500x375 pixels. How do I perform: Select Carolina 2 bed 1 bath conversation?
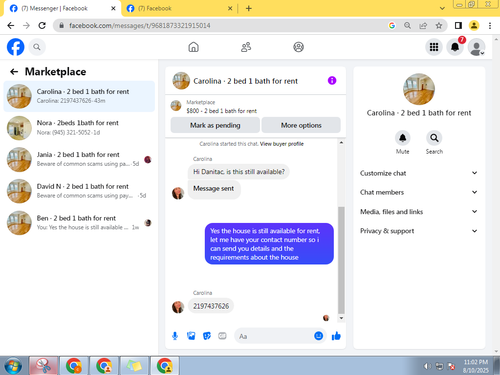click(x=79, y=96)
